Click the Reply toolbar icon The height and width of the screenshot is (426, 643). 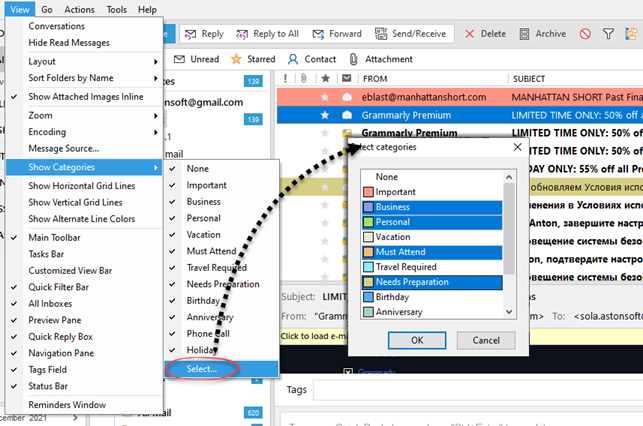[x=190, y=34]
